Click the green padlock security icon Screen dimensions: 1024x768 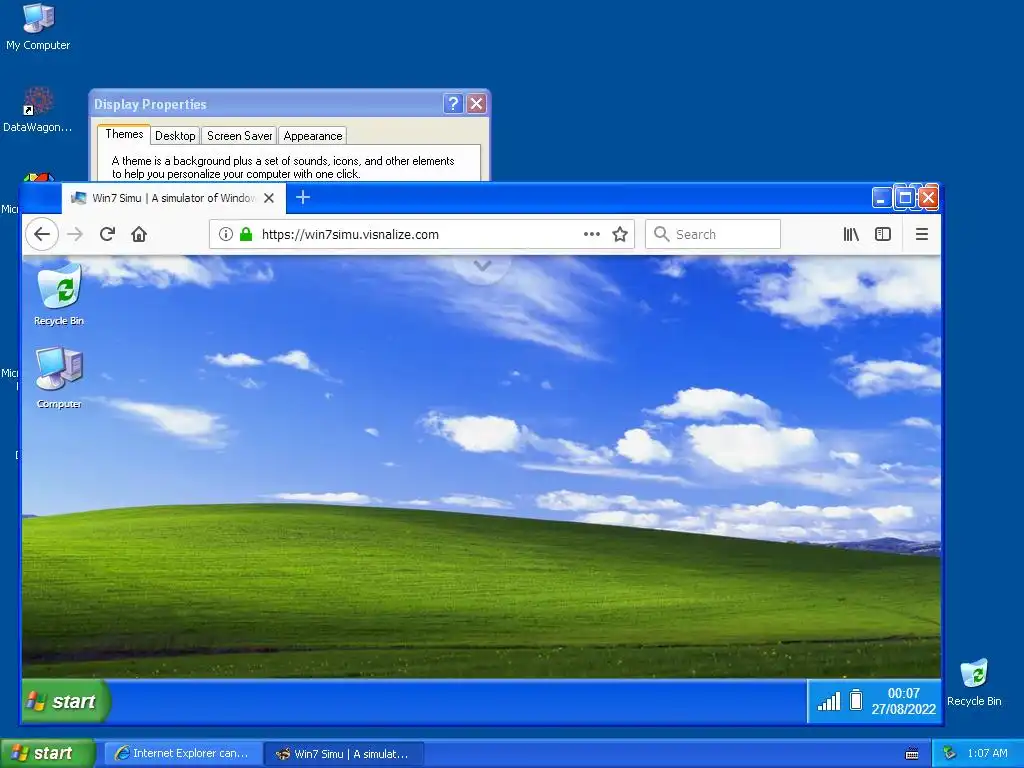[246, 234]
